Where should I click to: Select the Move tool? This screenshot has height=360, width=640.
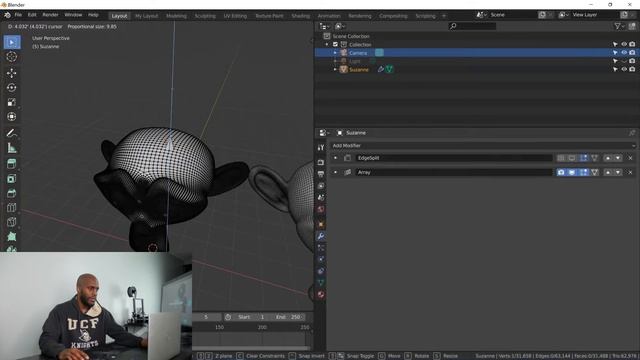[12, 73]
